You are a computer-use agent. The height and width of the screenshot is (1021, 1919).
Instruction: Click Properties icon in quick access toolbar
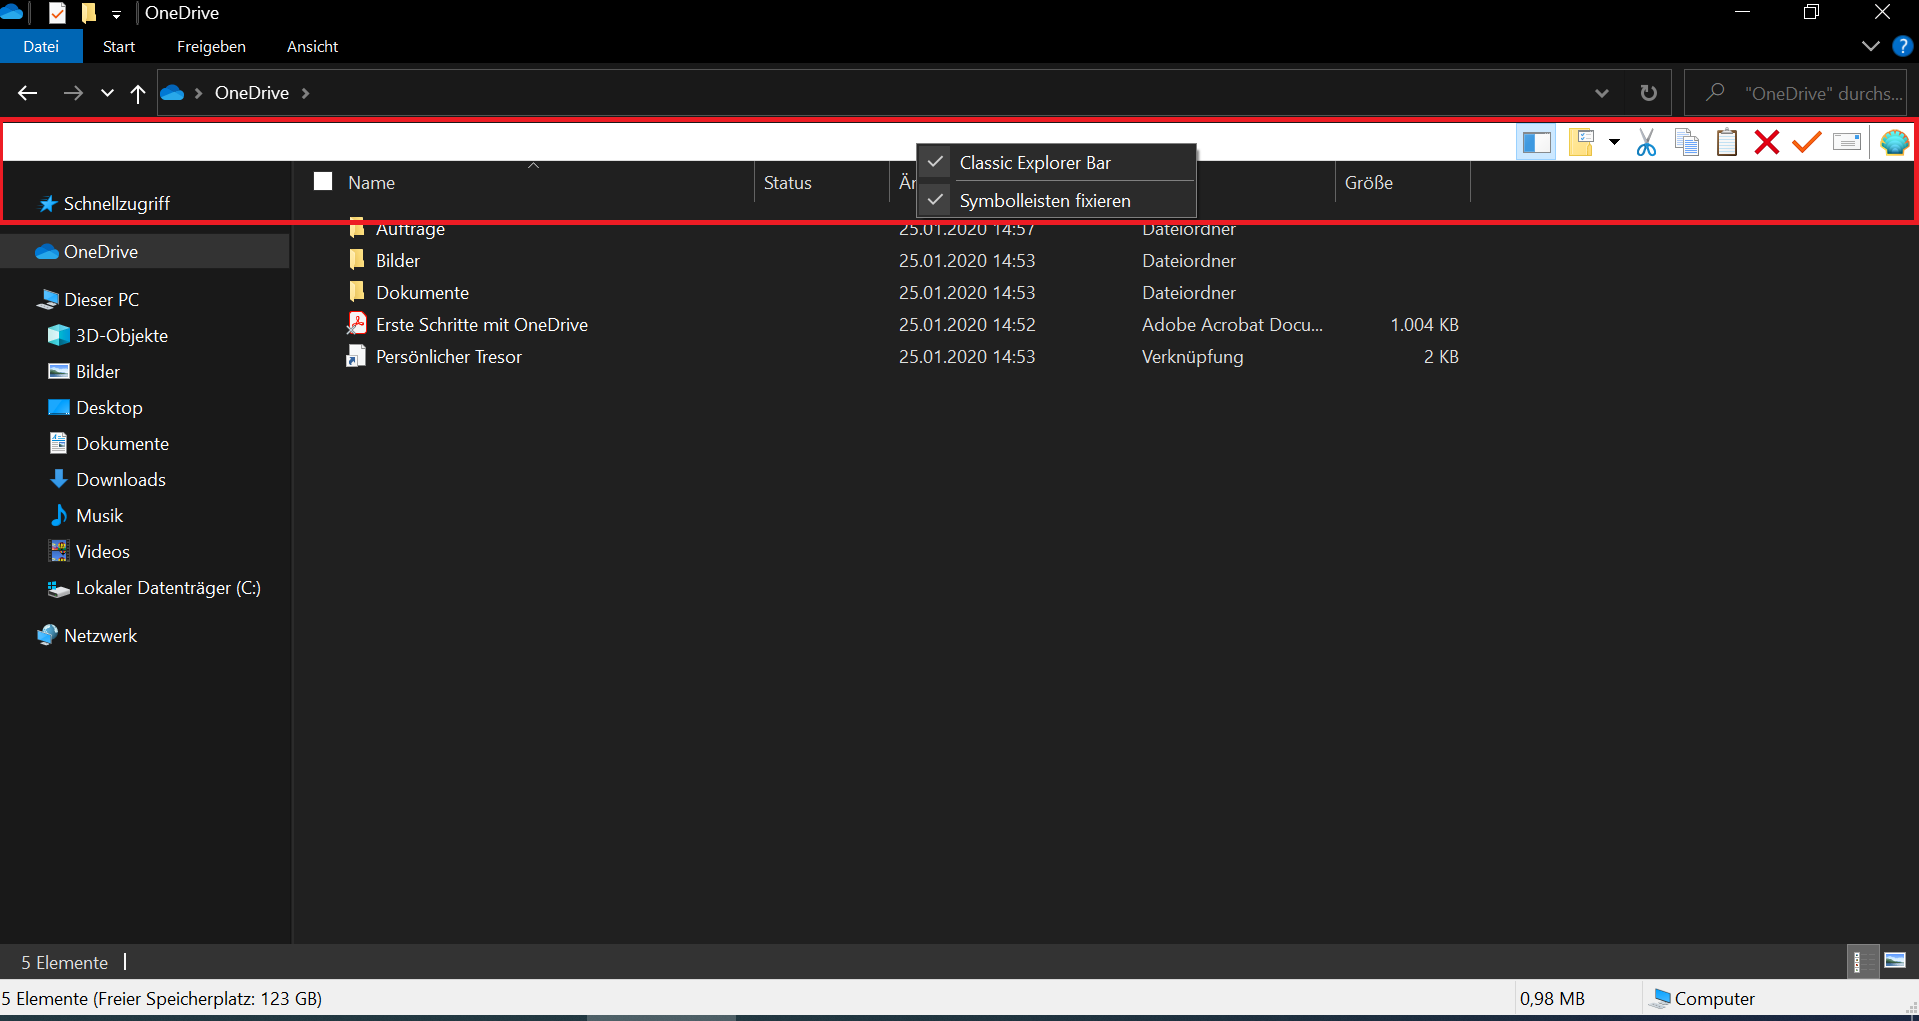[57, 13]
